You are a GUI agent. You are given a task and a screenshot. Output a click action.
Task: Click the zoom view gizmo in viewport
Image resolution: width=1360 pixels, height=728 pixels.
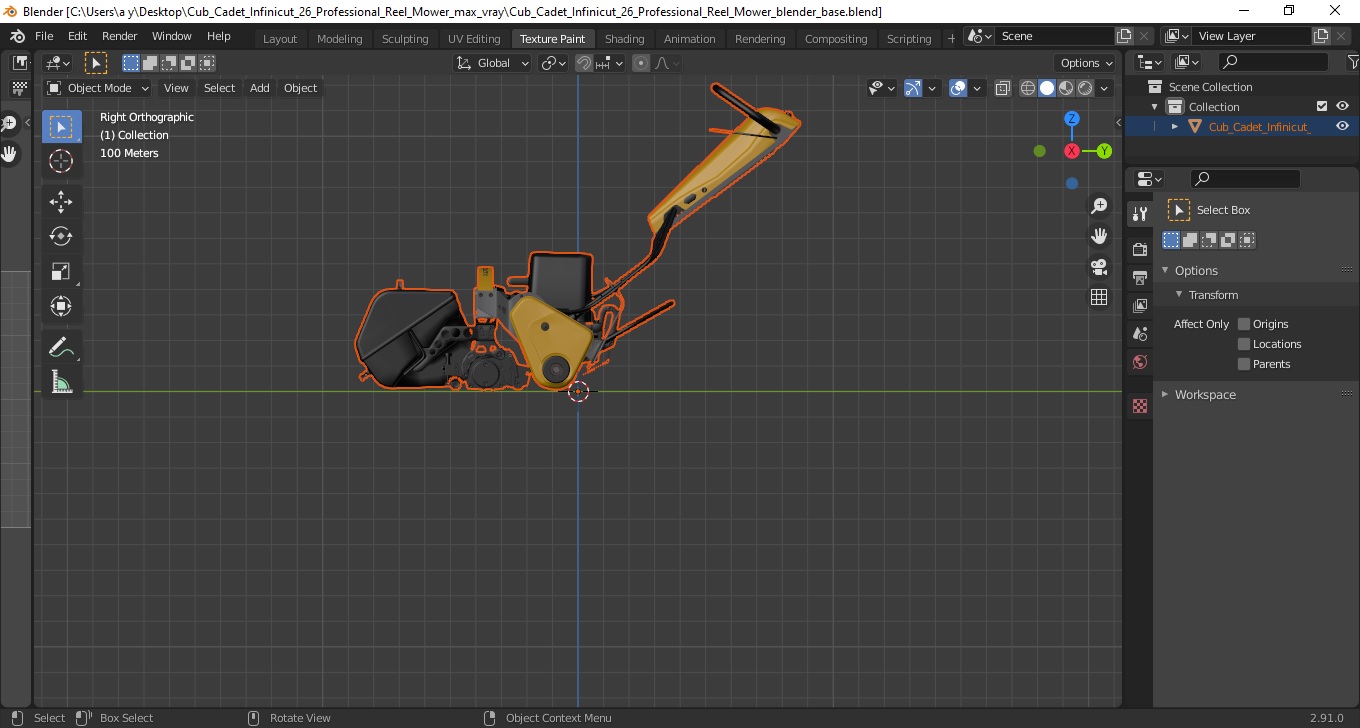pyautogui.click(x=1099, y=206)
